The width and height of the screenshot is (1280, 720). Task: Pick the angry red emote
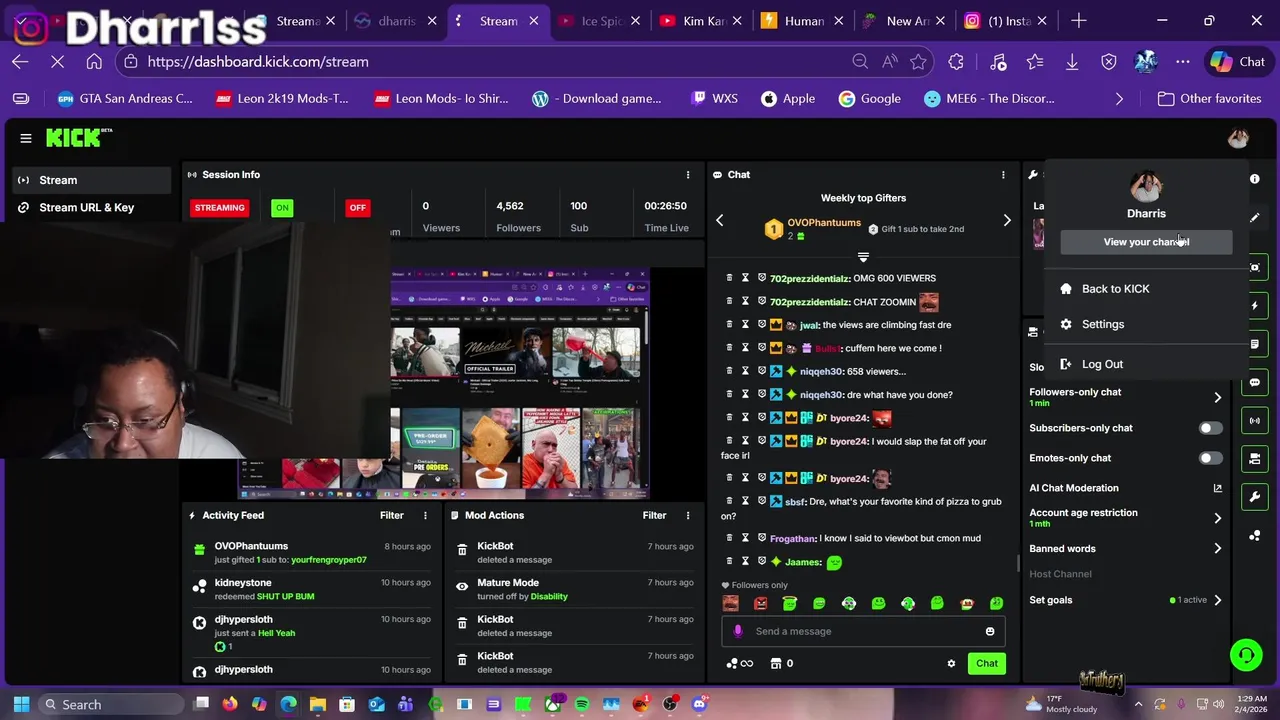pos(761,603)
